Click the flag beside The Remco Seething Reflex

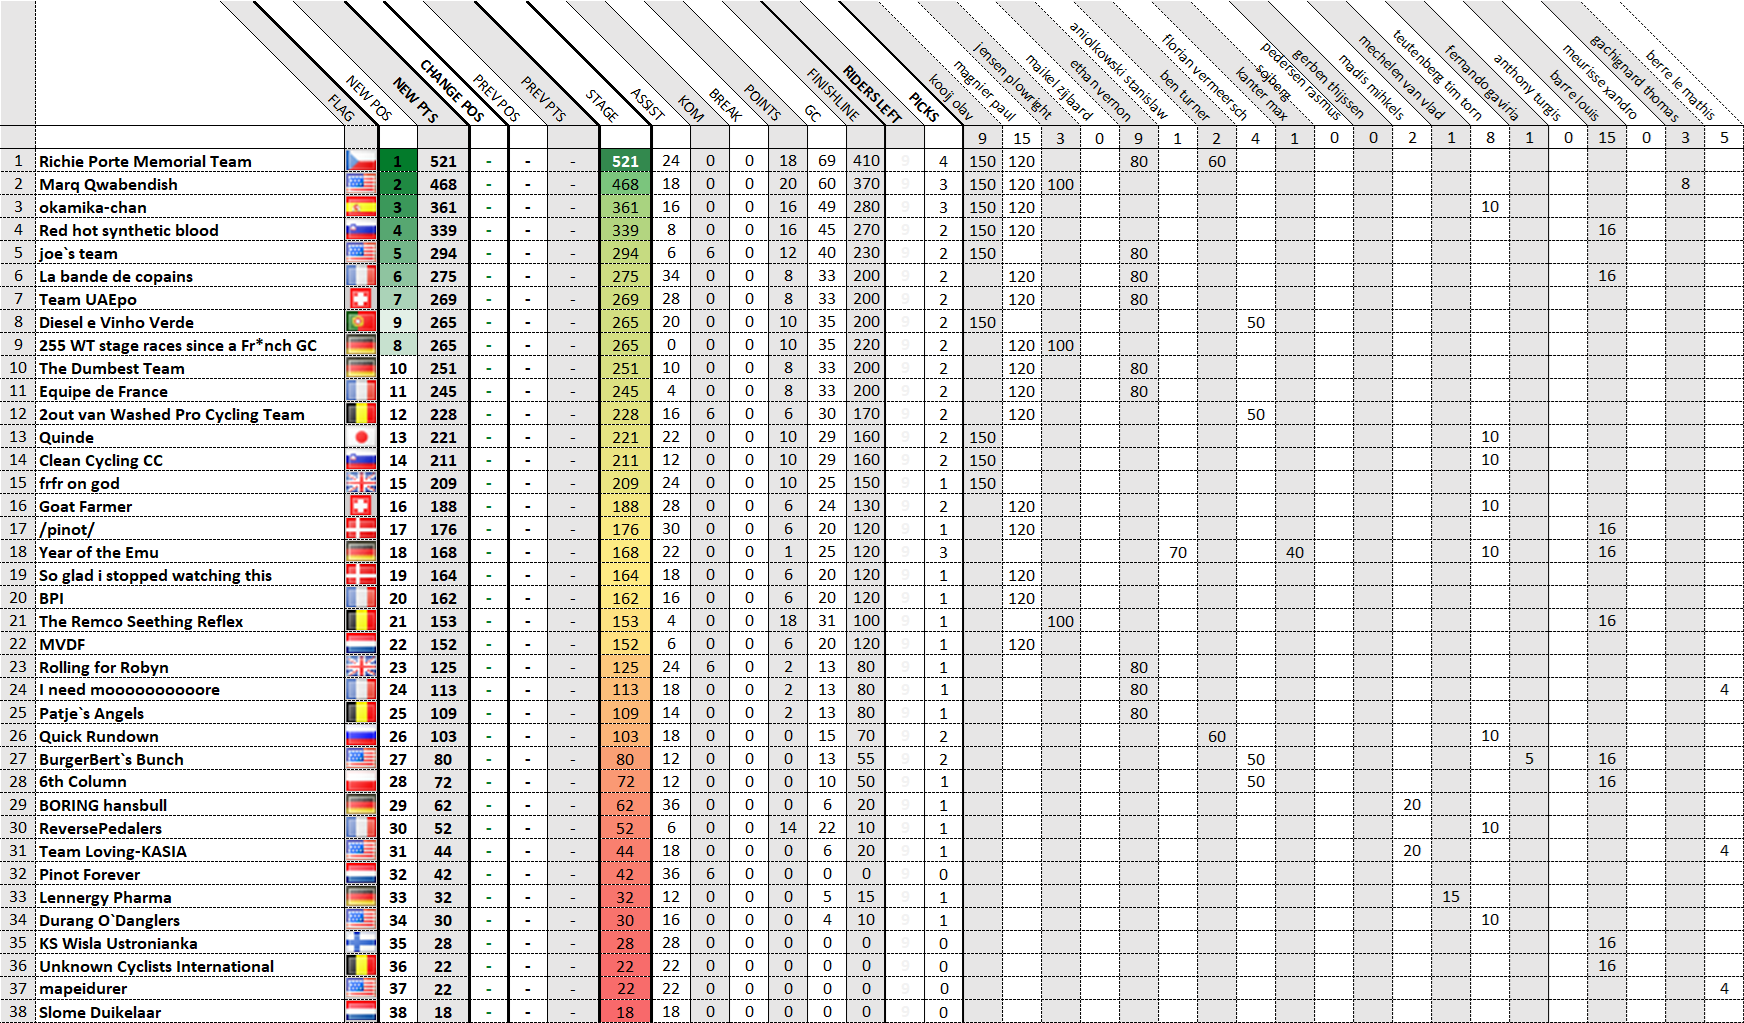tap(361, 621)
